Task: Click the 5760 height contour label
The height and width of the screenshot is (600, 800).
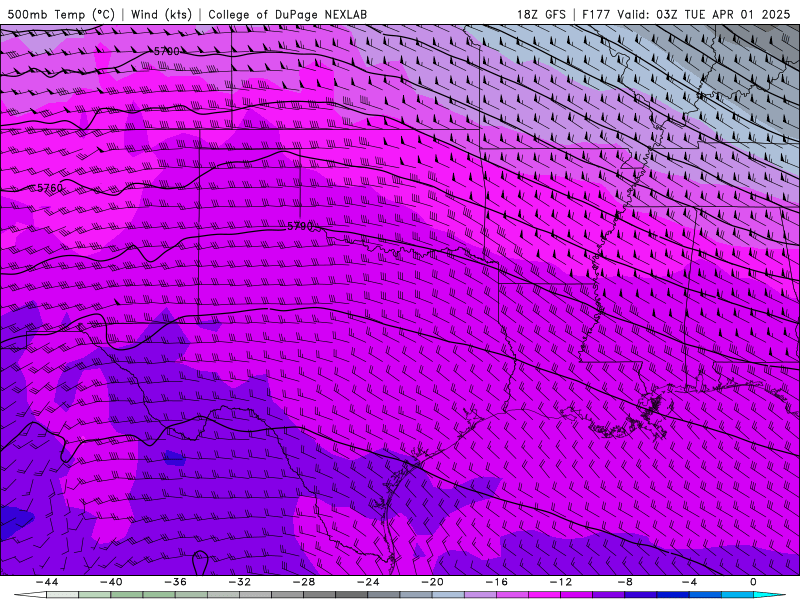Action: (50, 188)
